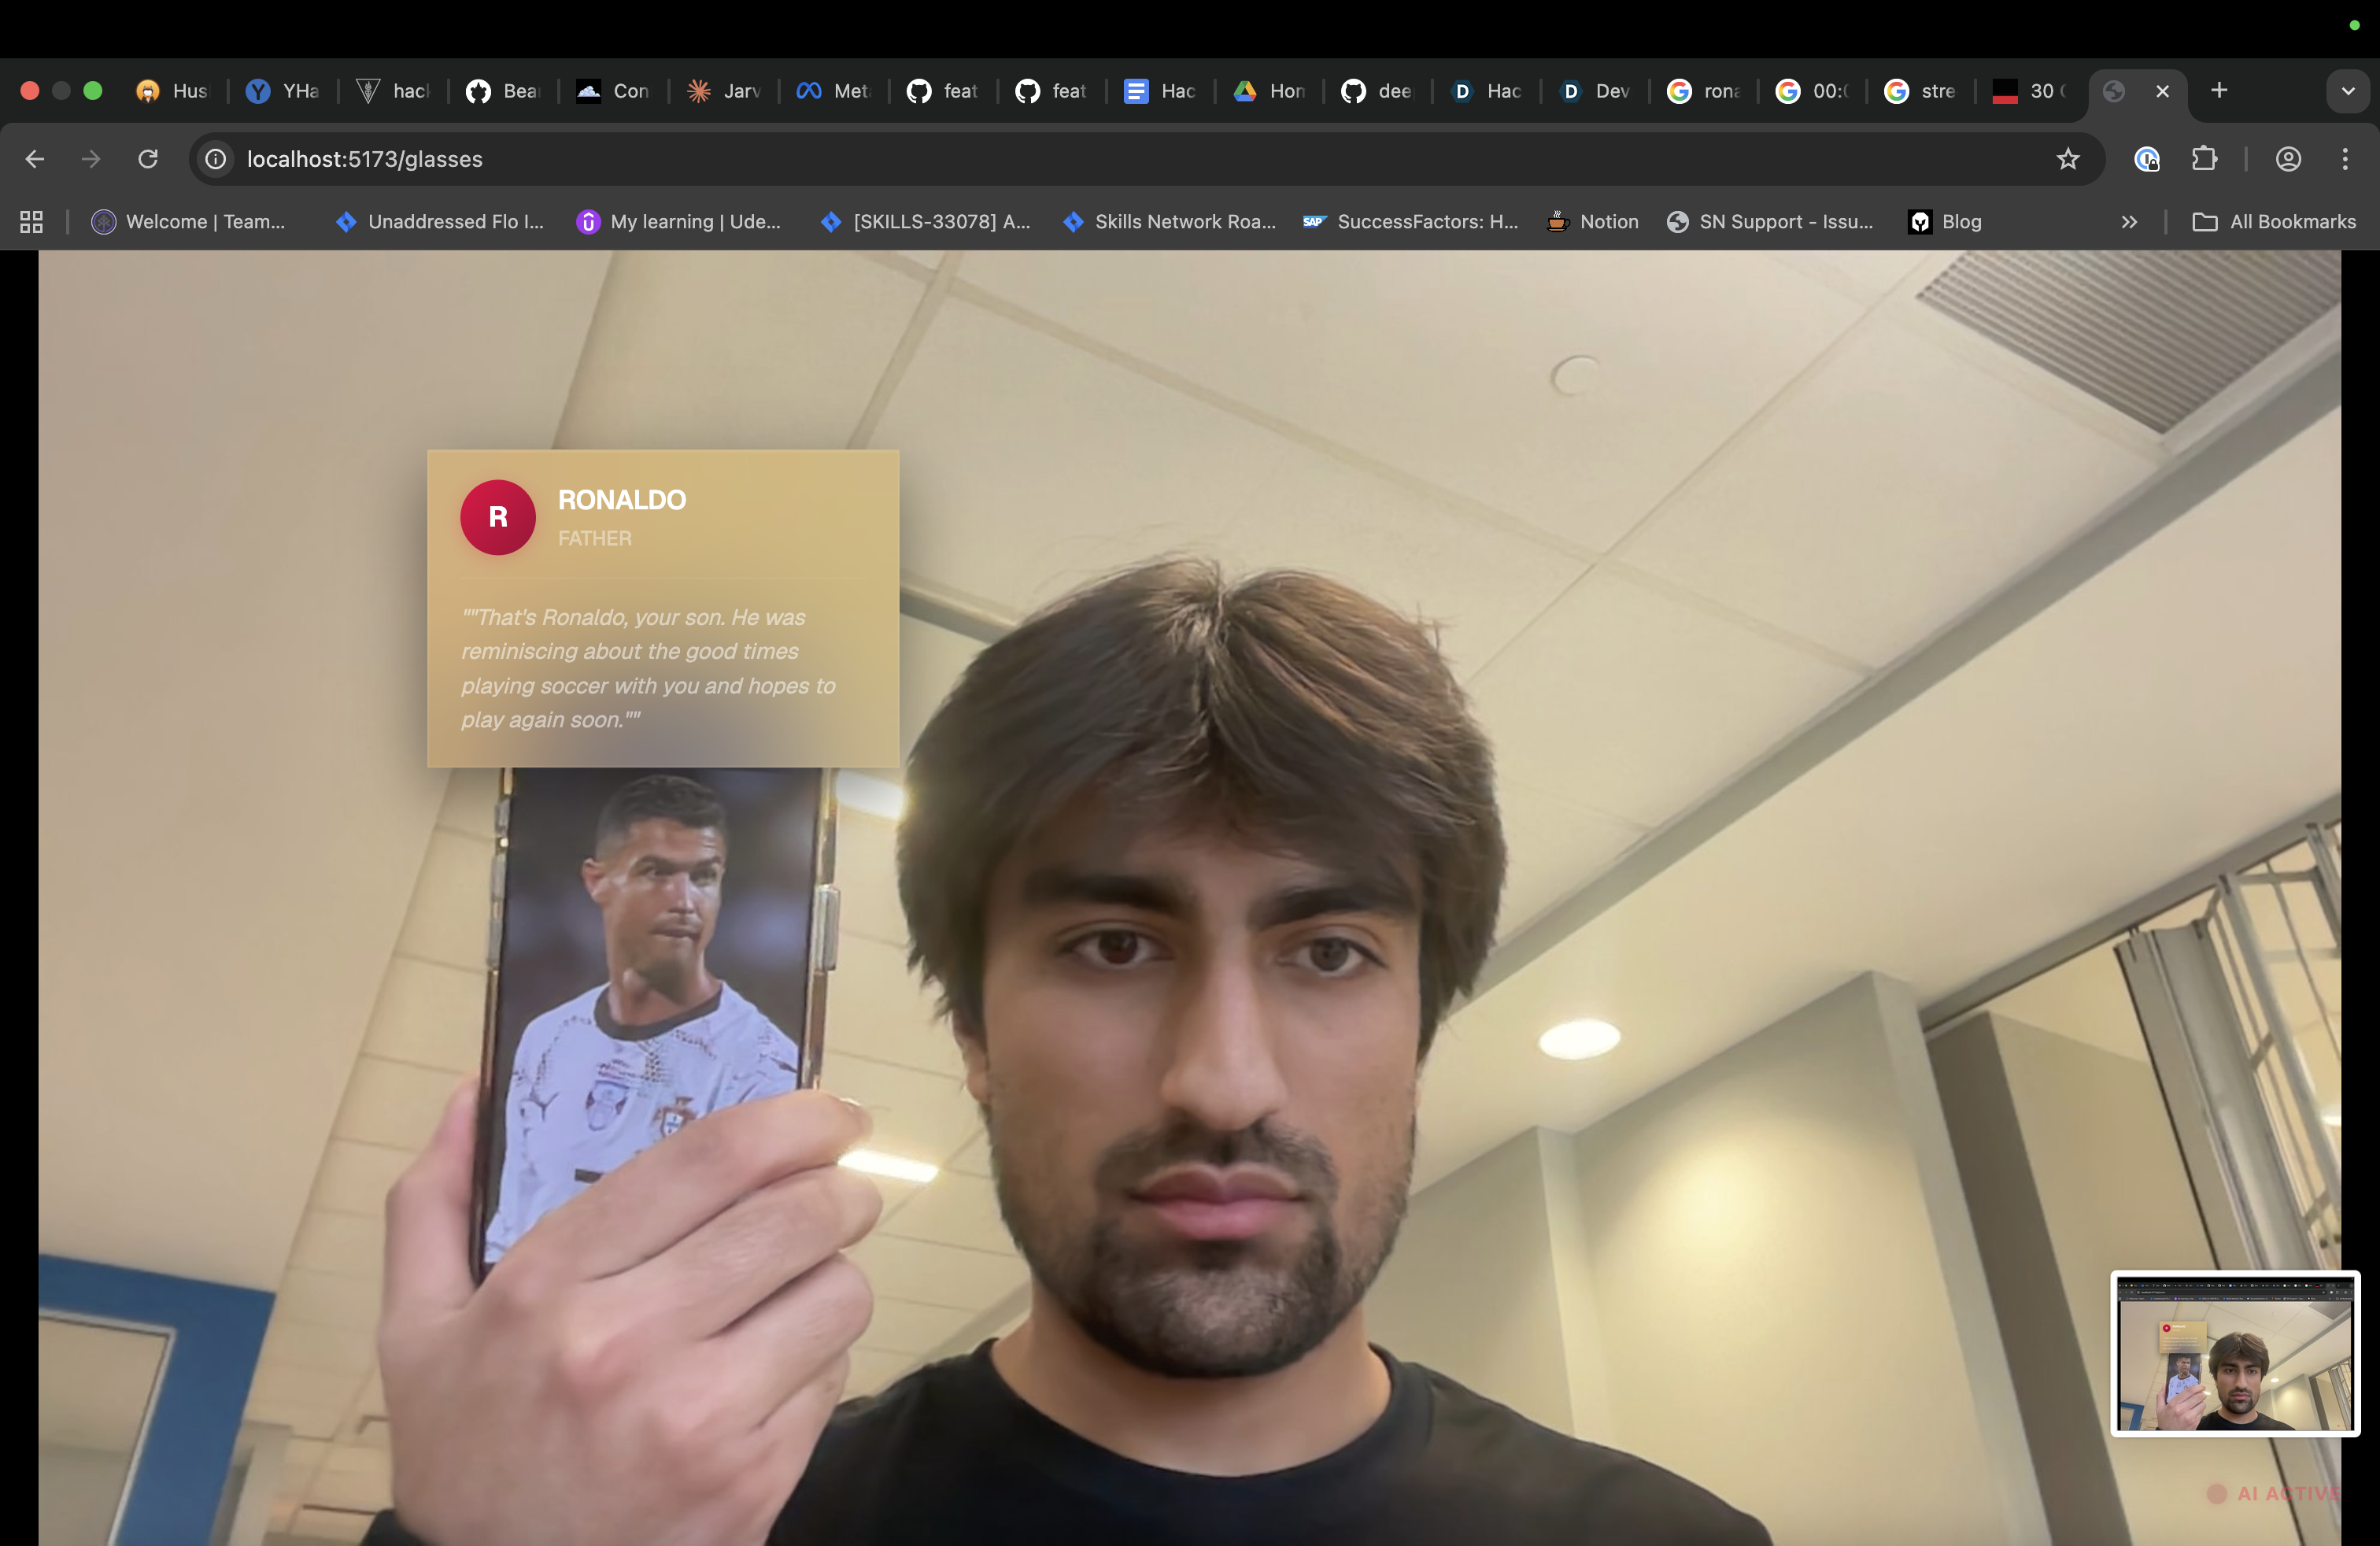The width and height of the screenshot is (2380, 1546).
Task: Bookmark this page with the star icon
Action: 2068,159
